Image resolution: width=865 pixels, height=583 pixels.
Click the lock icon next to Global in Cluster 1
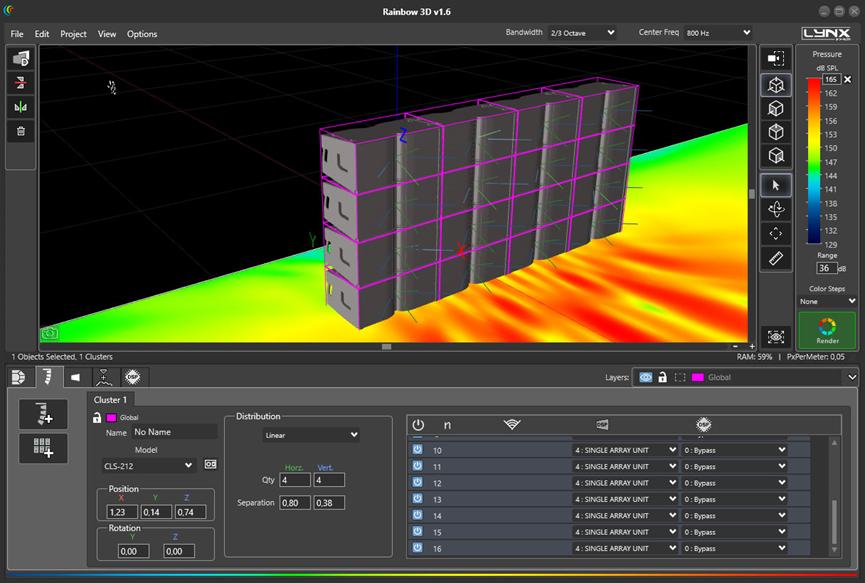[x=97, y=419]
